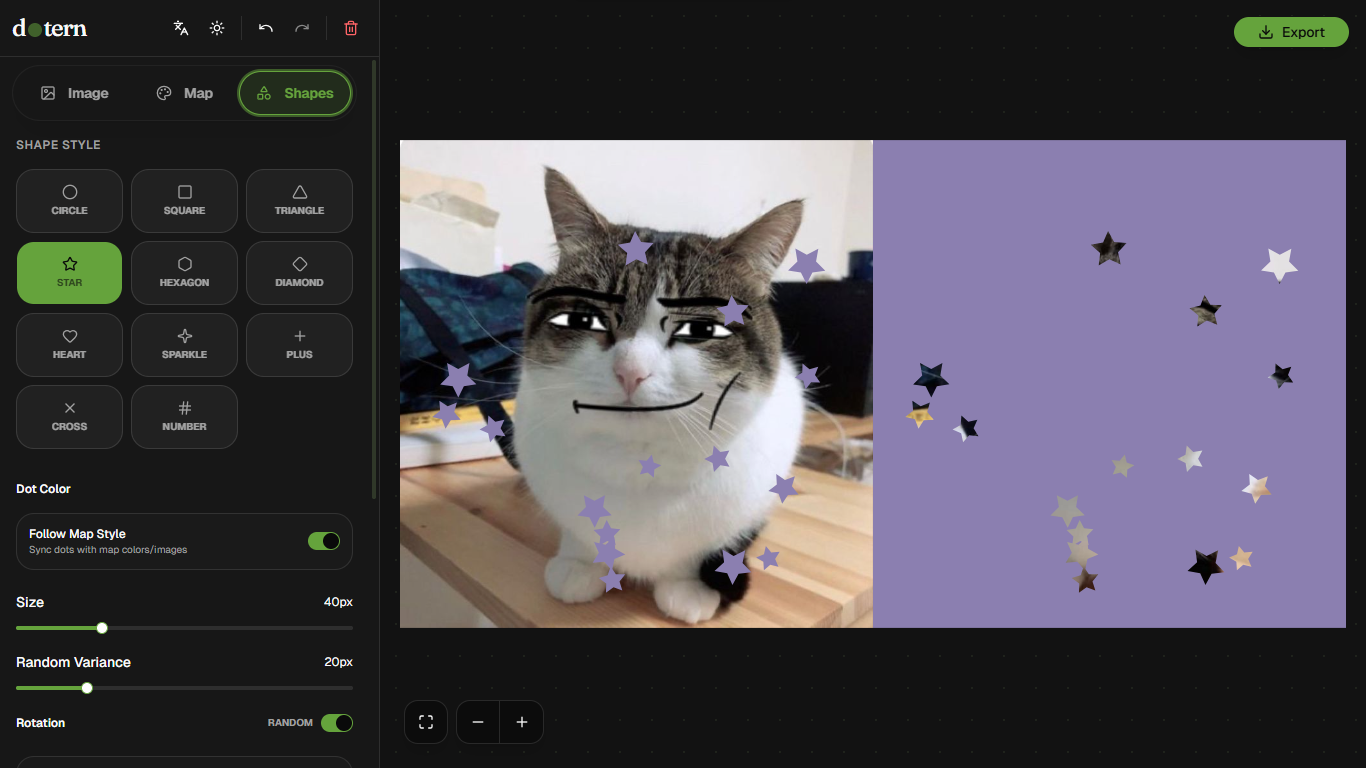Switch to the Map tab
The image size is (1366, 768).
click(x=185, y=93)
